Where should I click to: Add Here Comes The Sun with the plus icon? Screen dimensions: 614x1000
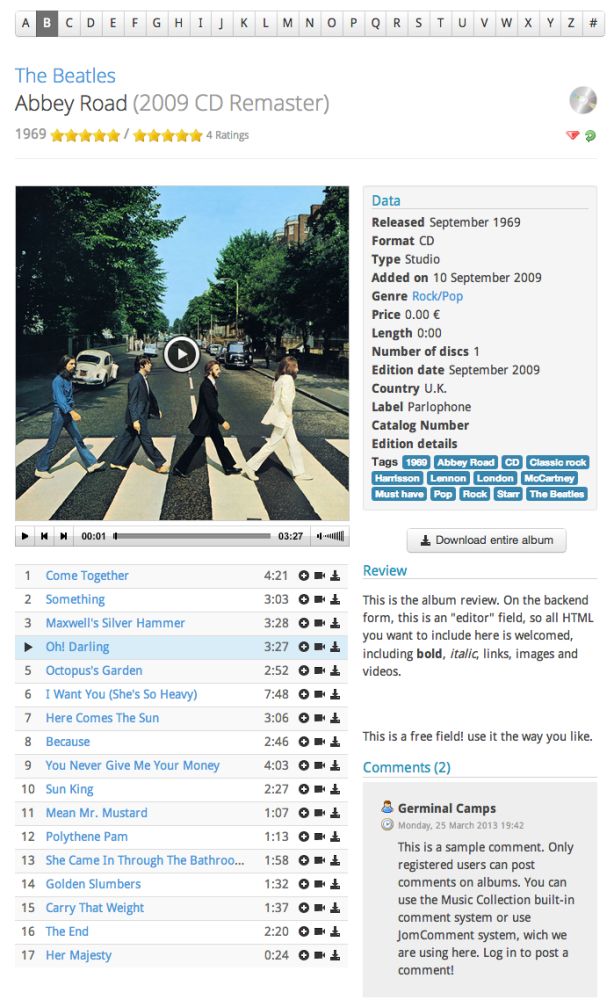click(303, 718)
